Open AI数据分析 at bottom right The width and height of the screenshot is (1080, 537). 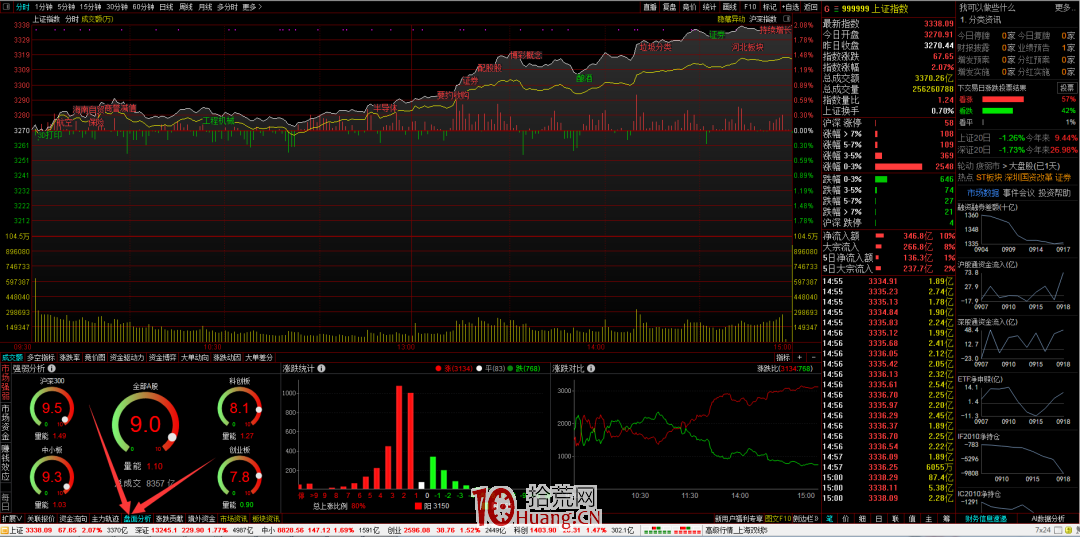(x=1050, y=519)
